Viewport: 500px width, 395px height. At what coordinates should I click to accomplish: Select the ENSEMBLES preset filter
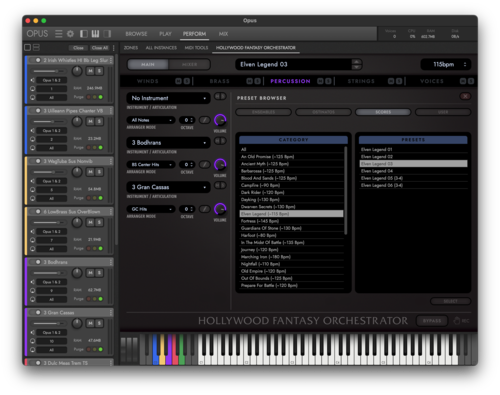(263, 112)
